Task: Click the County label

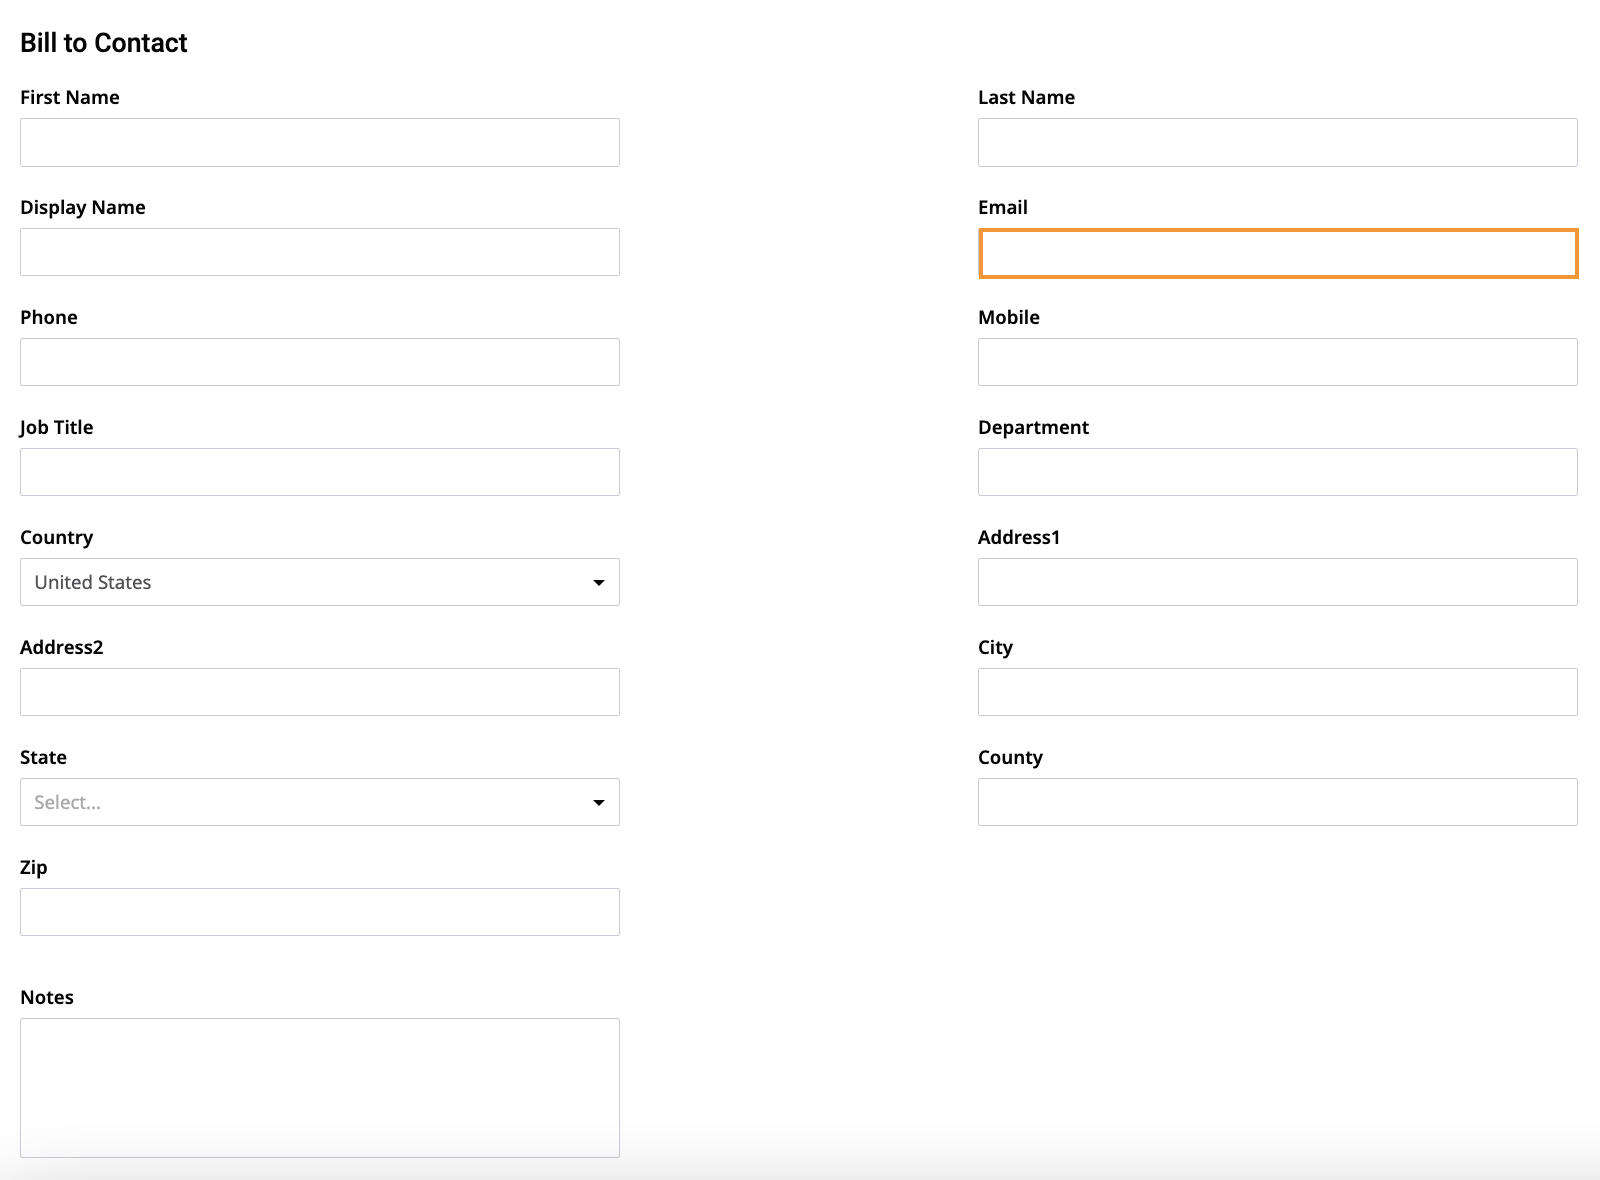Action: 1010,758
